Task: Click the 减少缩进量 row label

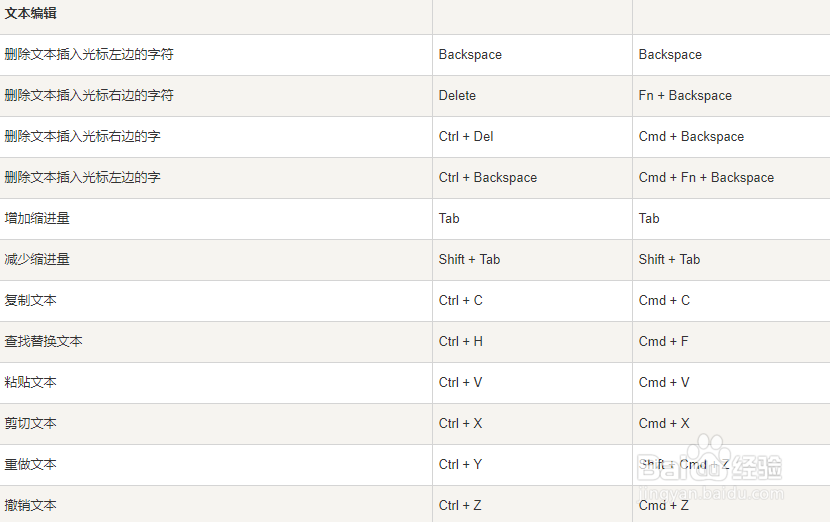Action: tap(37, 260)
